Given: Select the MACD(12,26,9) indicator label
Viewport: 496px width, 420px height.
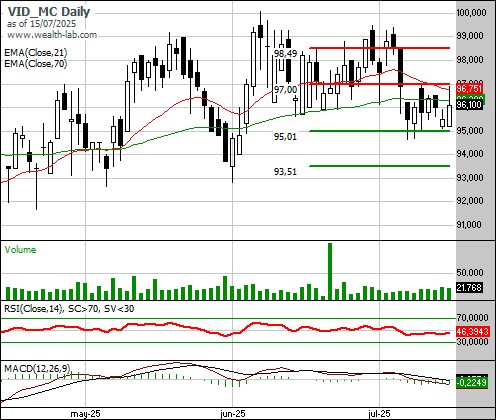Looking at the screenshot, I should [37, 368].
